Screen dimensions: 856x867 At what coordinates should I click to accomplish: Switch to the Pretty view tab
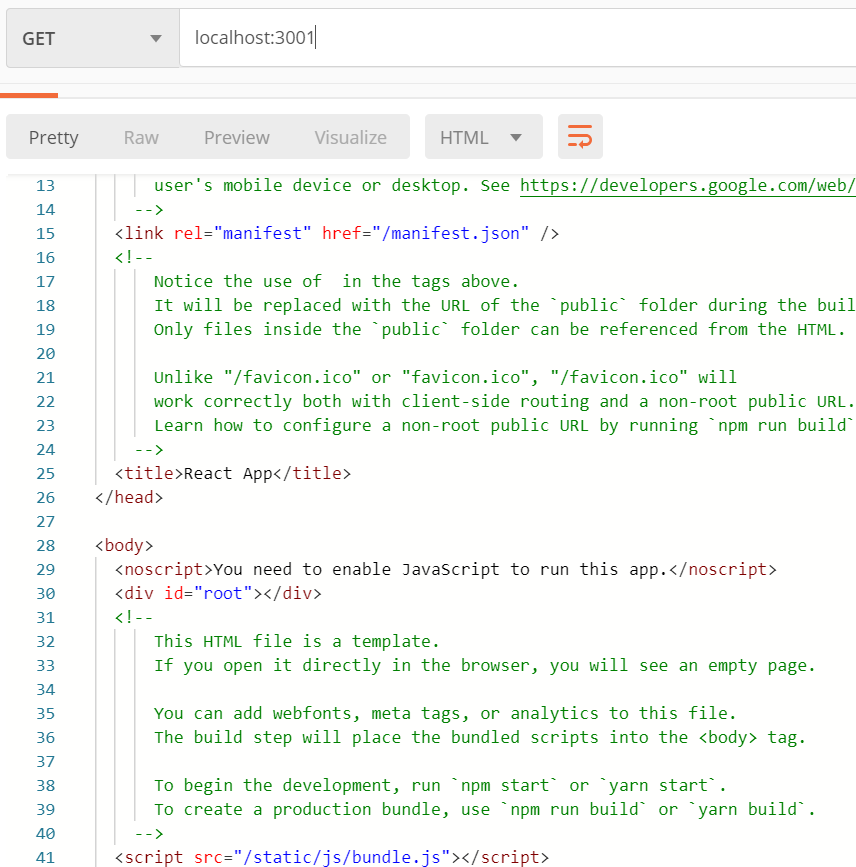tap(54, 138)
